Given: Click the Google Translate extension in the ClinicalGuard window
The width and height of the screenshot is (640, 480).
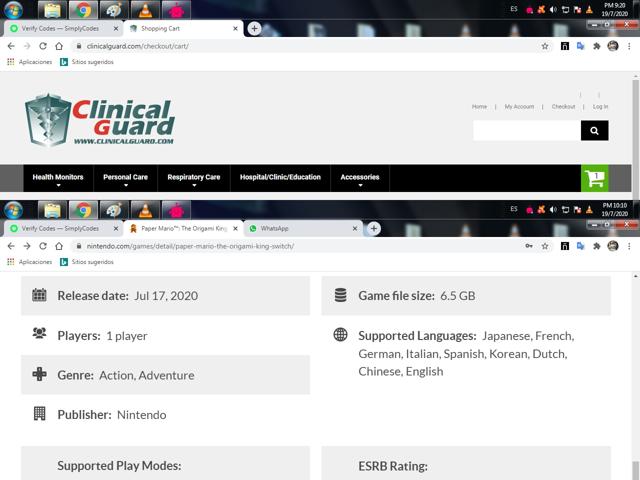Looking at the screenshot, I should click(x=580, y=46).
